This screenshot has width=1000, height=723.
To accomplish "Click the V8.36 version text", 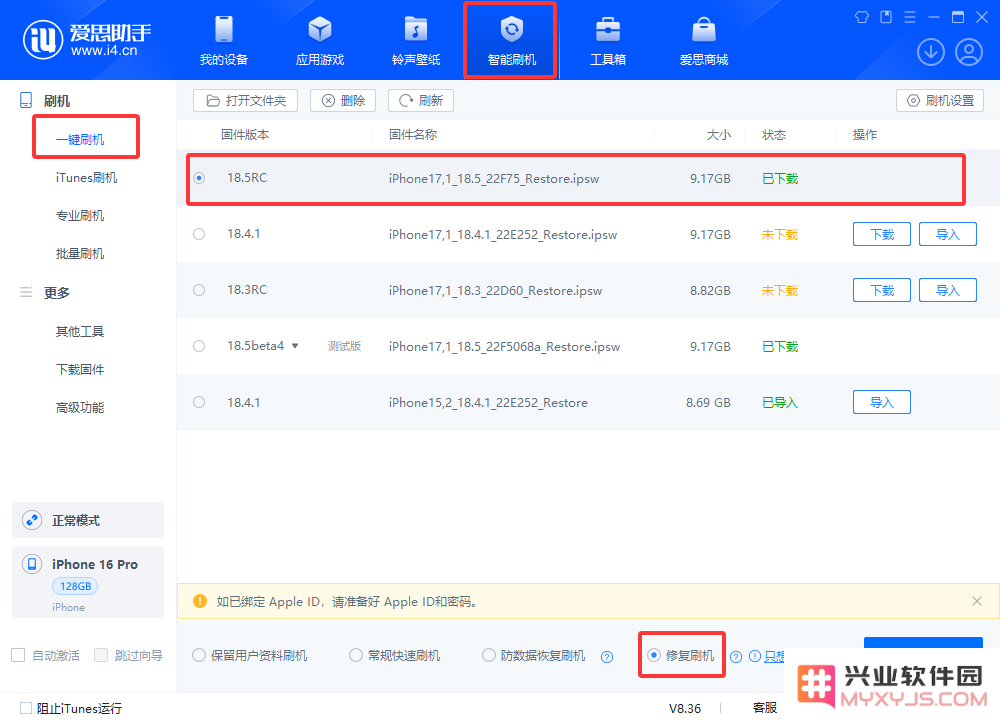I will point(685,708).
